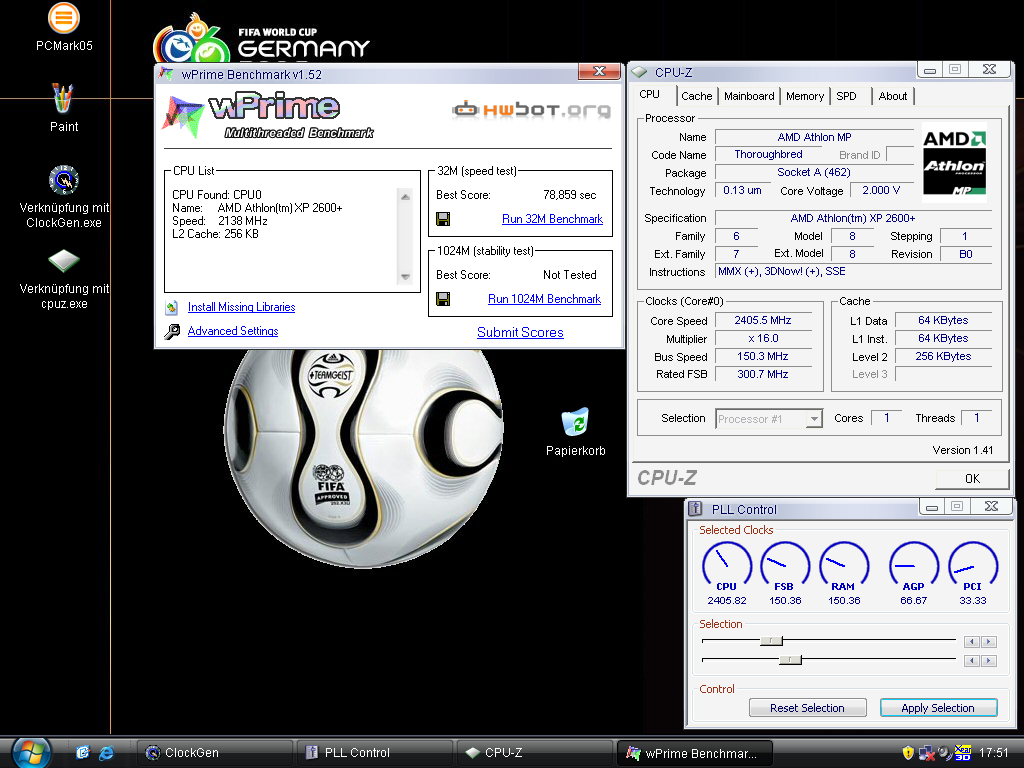Screen dimensions: 1024x768
Task: Click the upper slider's left step arrow
Action: click(x=972, y=642)
